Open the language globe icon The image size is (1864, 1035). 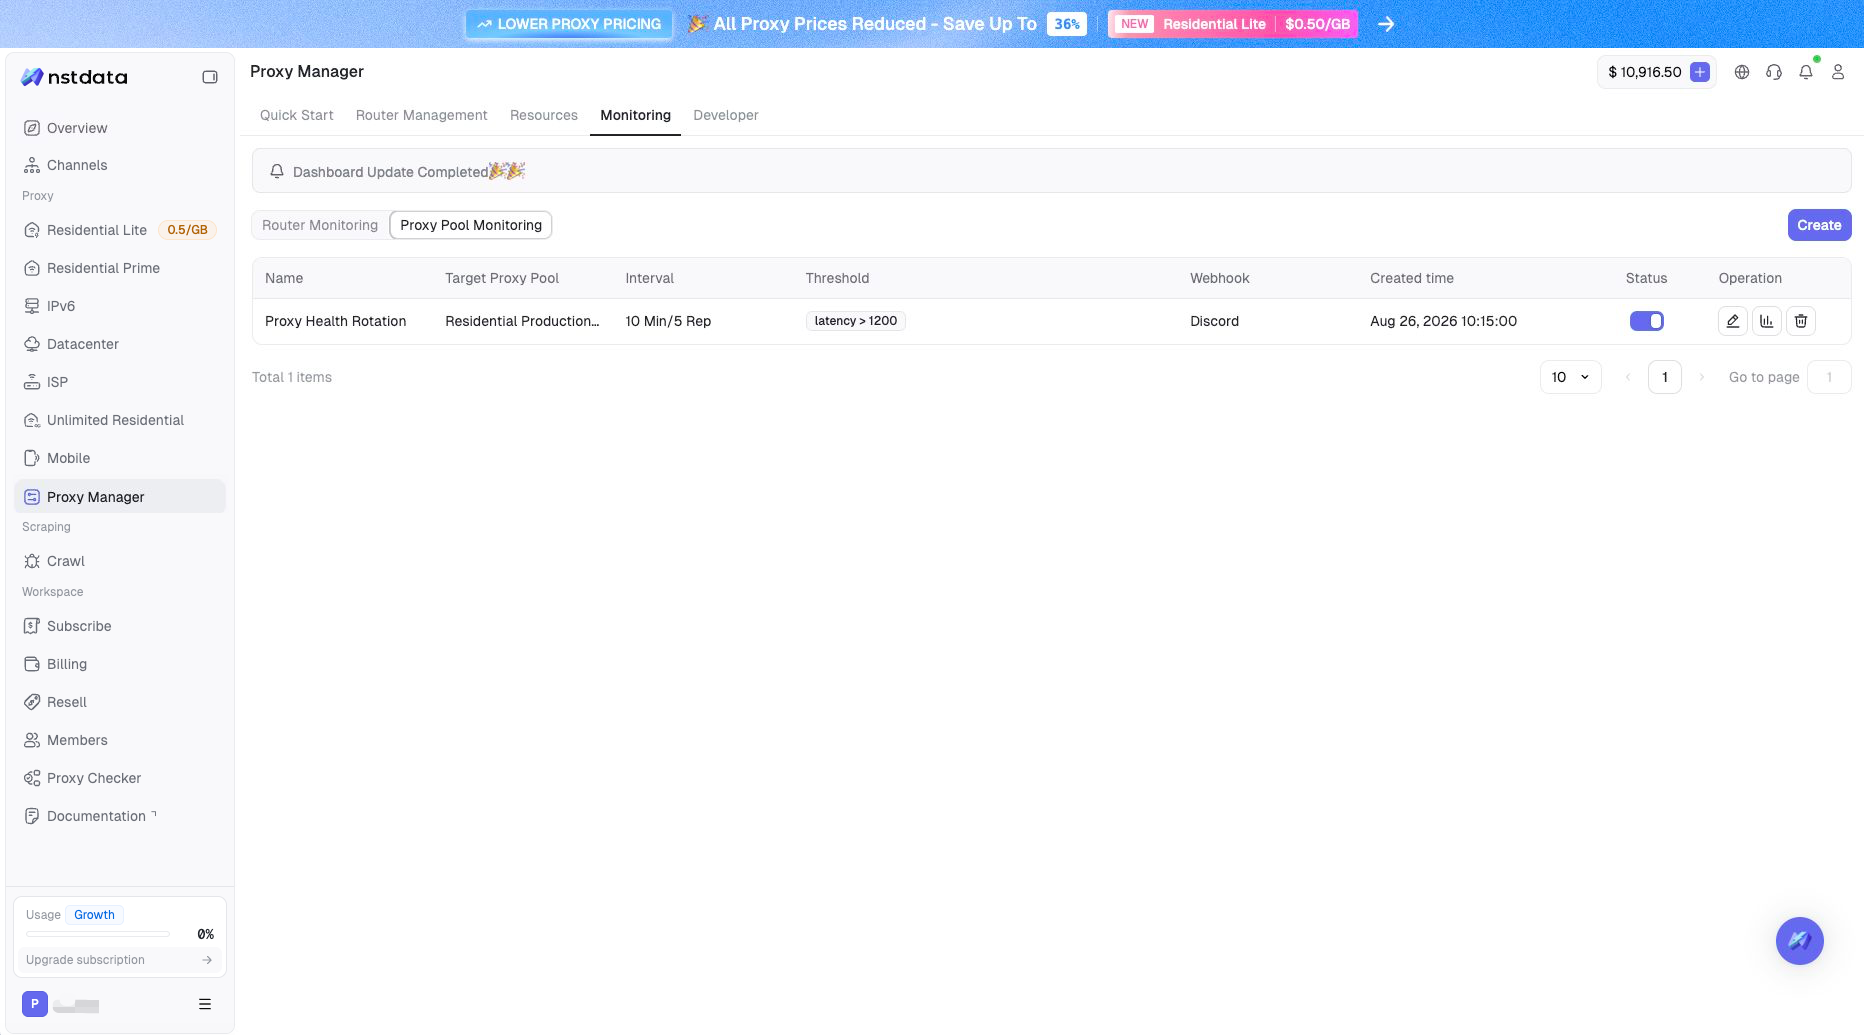[x=1742, y=72]
